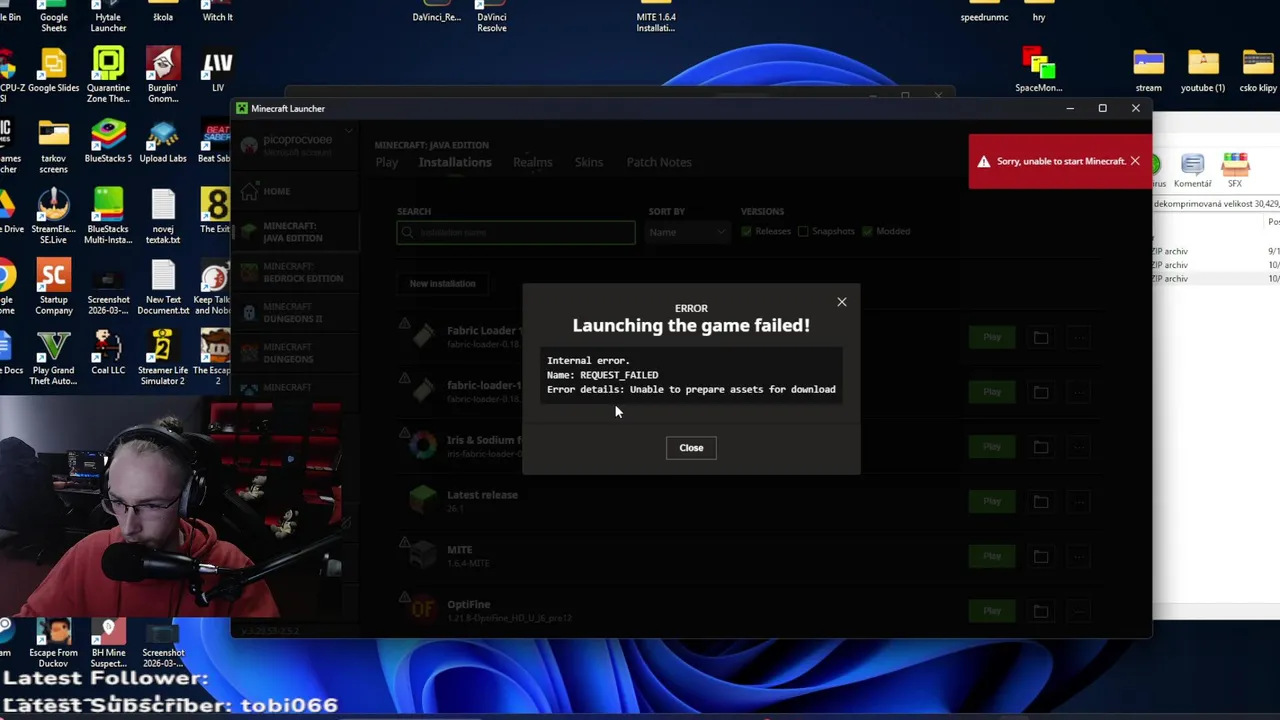This screenshot has width=1280, height=720.
Task: Open the Upload Labs desktop icon
Action: [x=163, y=141]
